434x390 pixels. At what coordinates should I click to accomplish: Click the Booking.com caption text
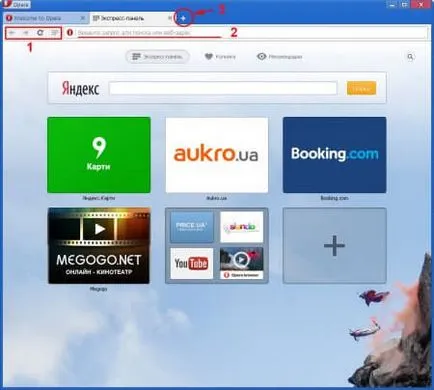click(x=334, y=198)
